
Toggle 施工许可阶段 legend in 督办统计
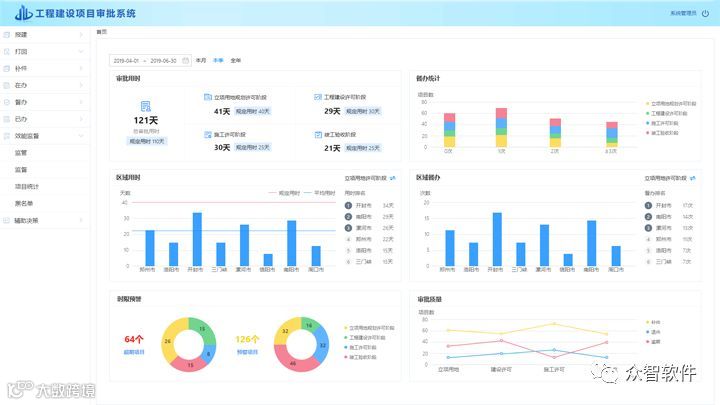click(x=662, y=123)
